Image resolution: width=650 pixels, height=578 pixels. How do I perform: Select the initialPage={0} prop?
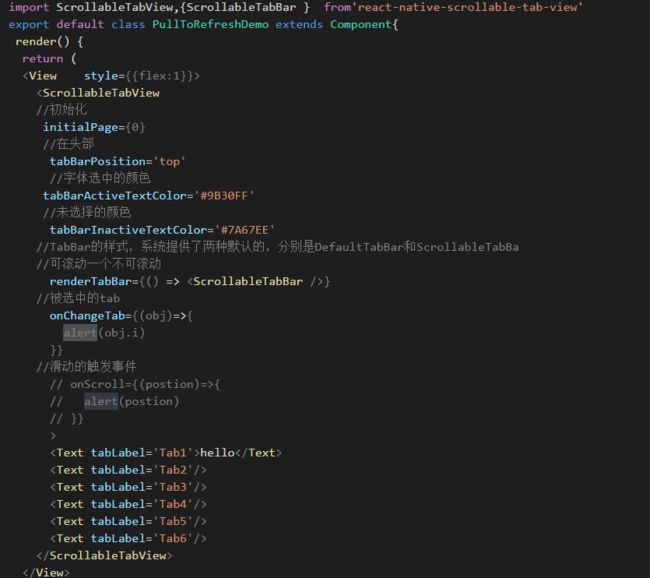pyautogui.click(x=94, y=127)
